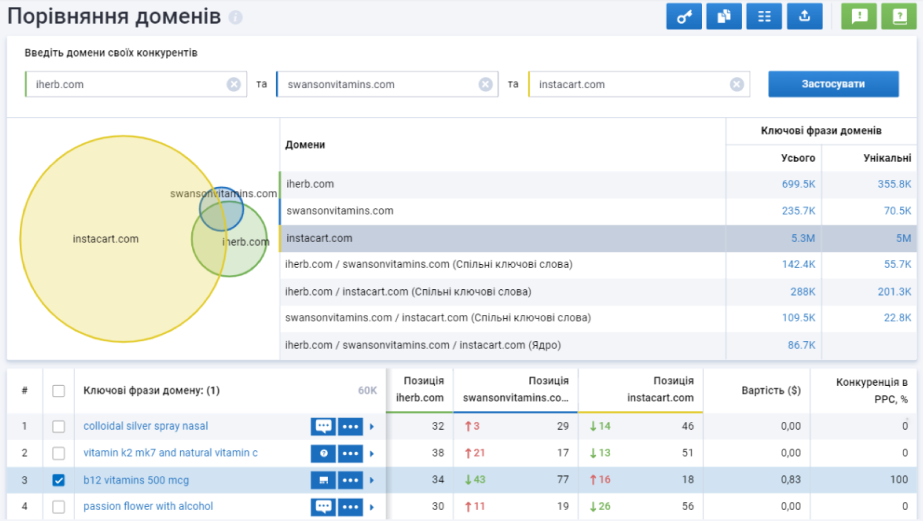Select swansonvitamins.com row in domains table

click(x=597, y=211)
